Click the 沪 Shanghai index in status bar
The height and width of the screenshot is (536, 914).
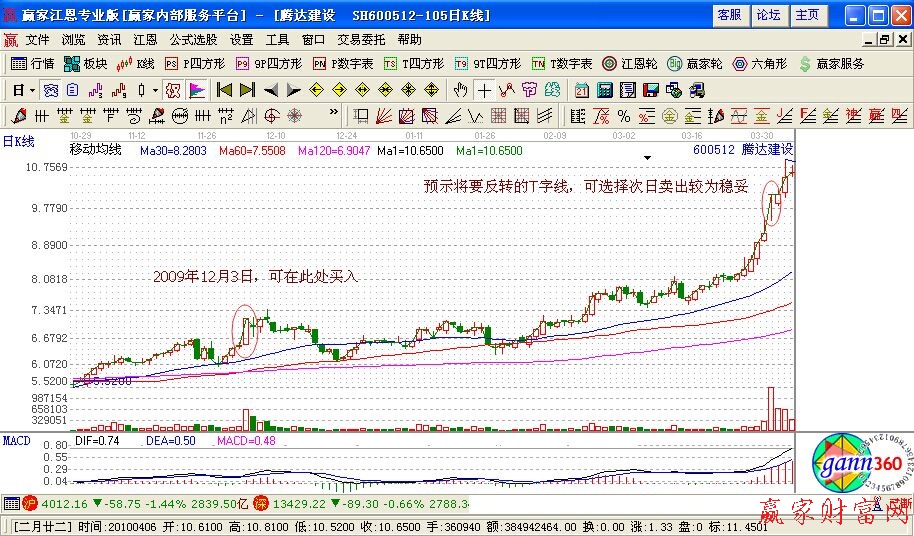(x=29, y=503)
